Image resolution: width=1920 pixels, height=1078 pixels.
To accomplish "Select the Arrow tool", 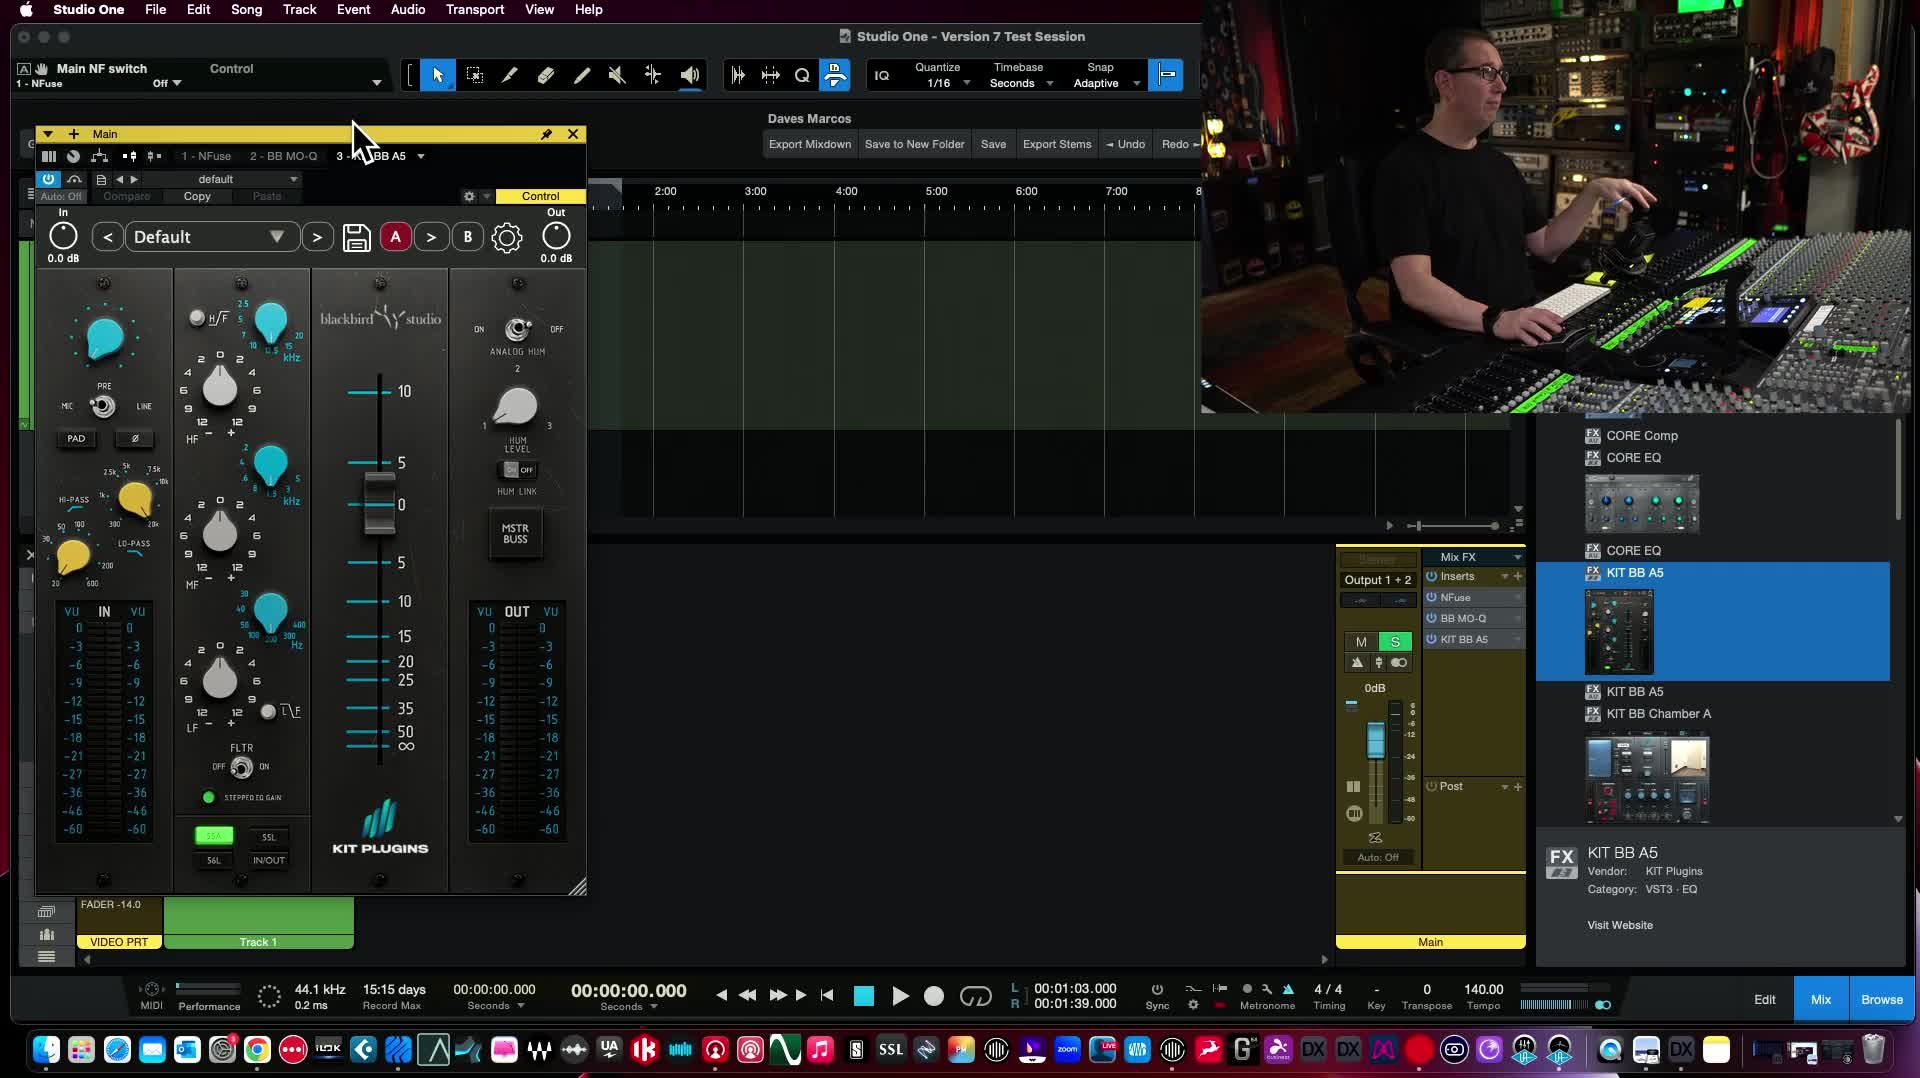I will click(437, 75).
